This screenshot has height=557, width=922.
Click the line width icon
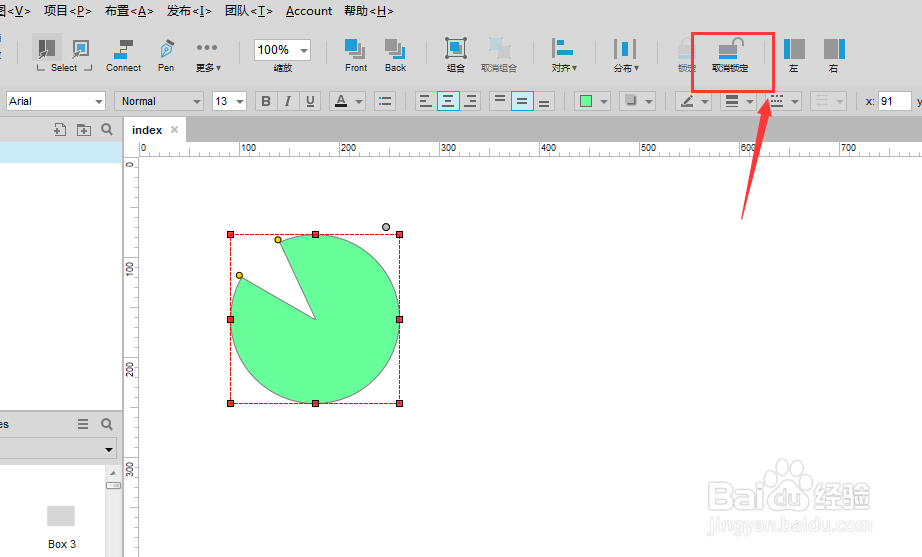[731, 101]
